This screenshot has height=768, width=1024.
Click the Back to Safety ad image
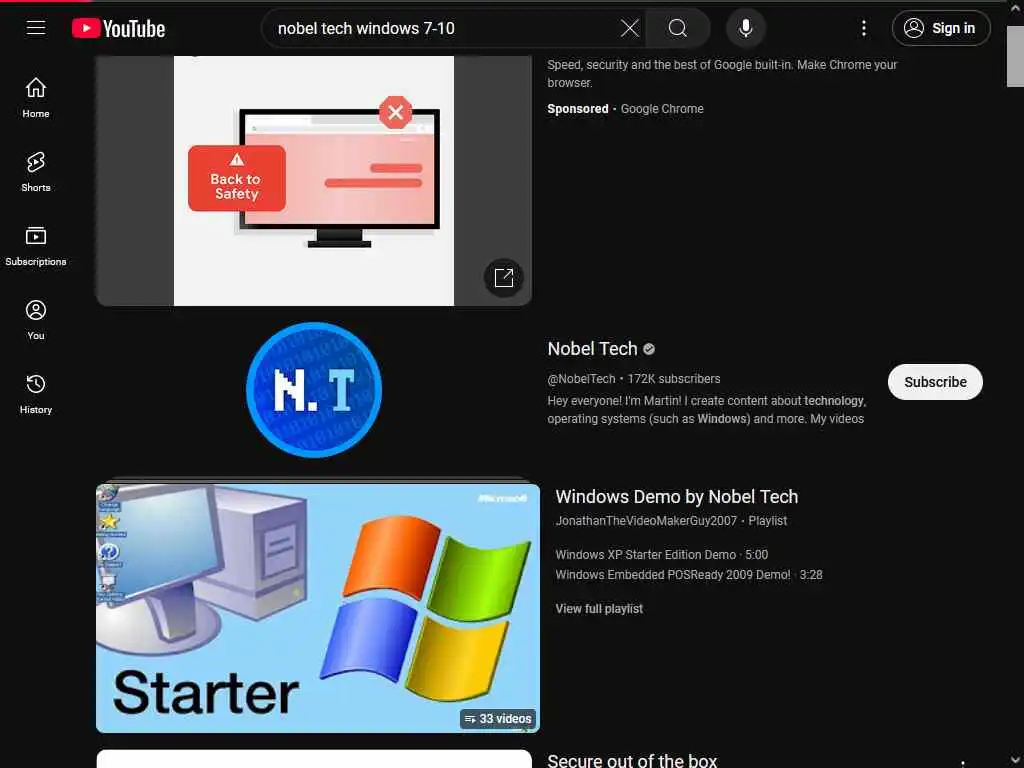(313, 180)
